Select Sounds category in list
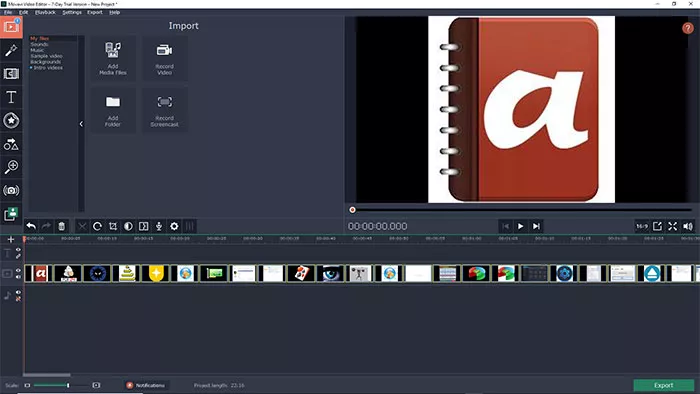 coord(39,45)
